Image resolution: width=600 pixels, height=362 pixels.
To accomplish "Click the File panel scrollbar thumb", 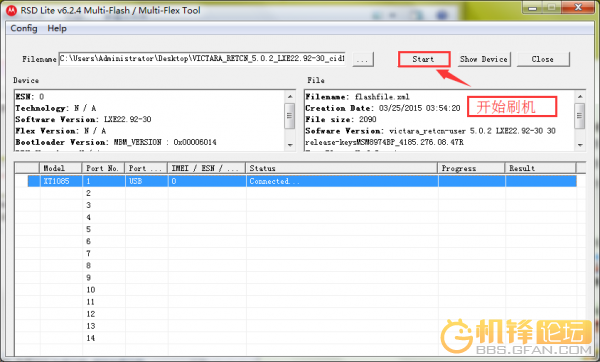I will pyautogui.click(x=580, y=116).
